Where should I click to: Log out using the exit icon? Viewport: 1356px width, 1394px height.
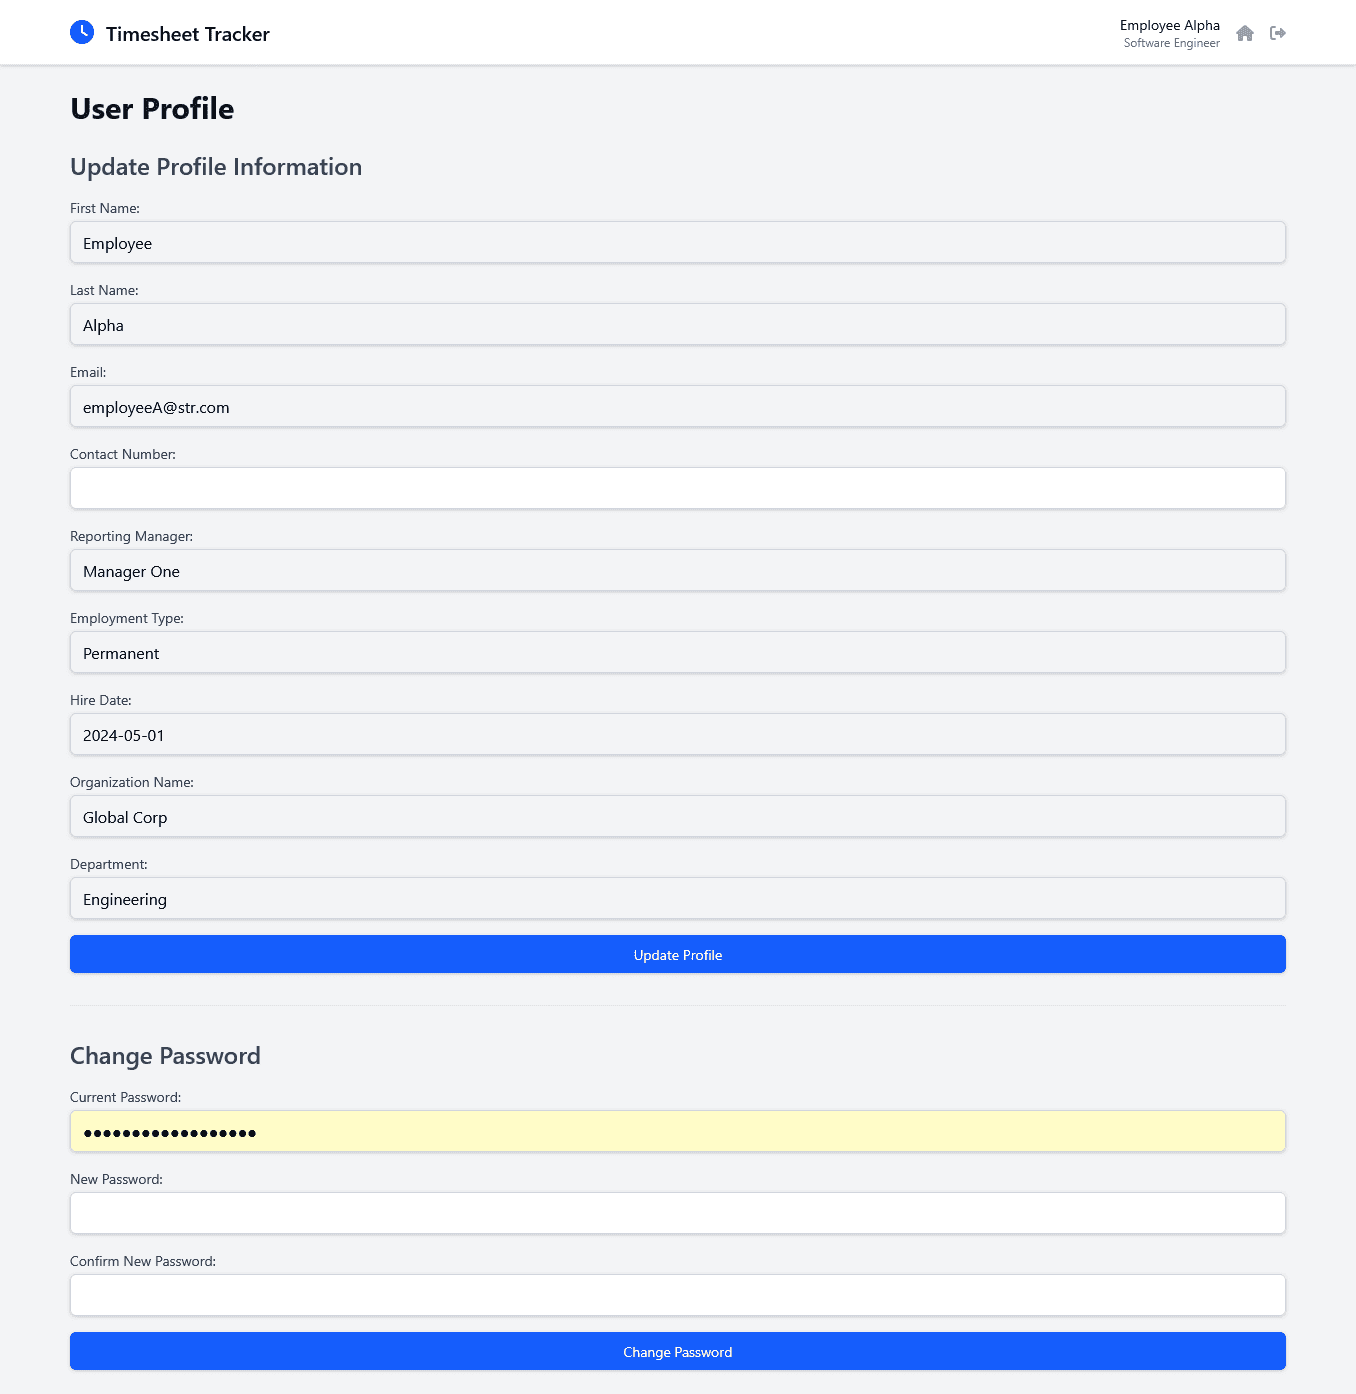click(x=1277, y=34)
